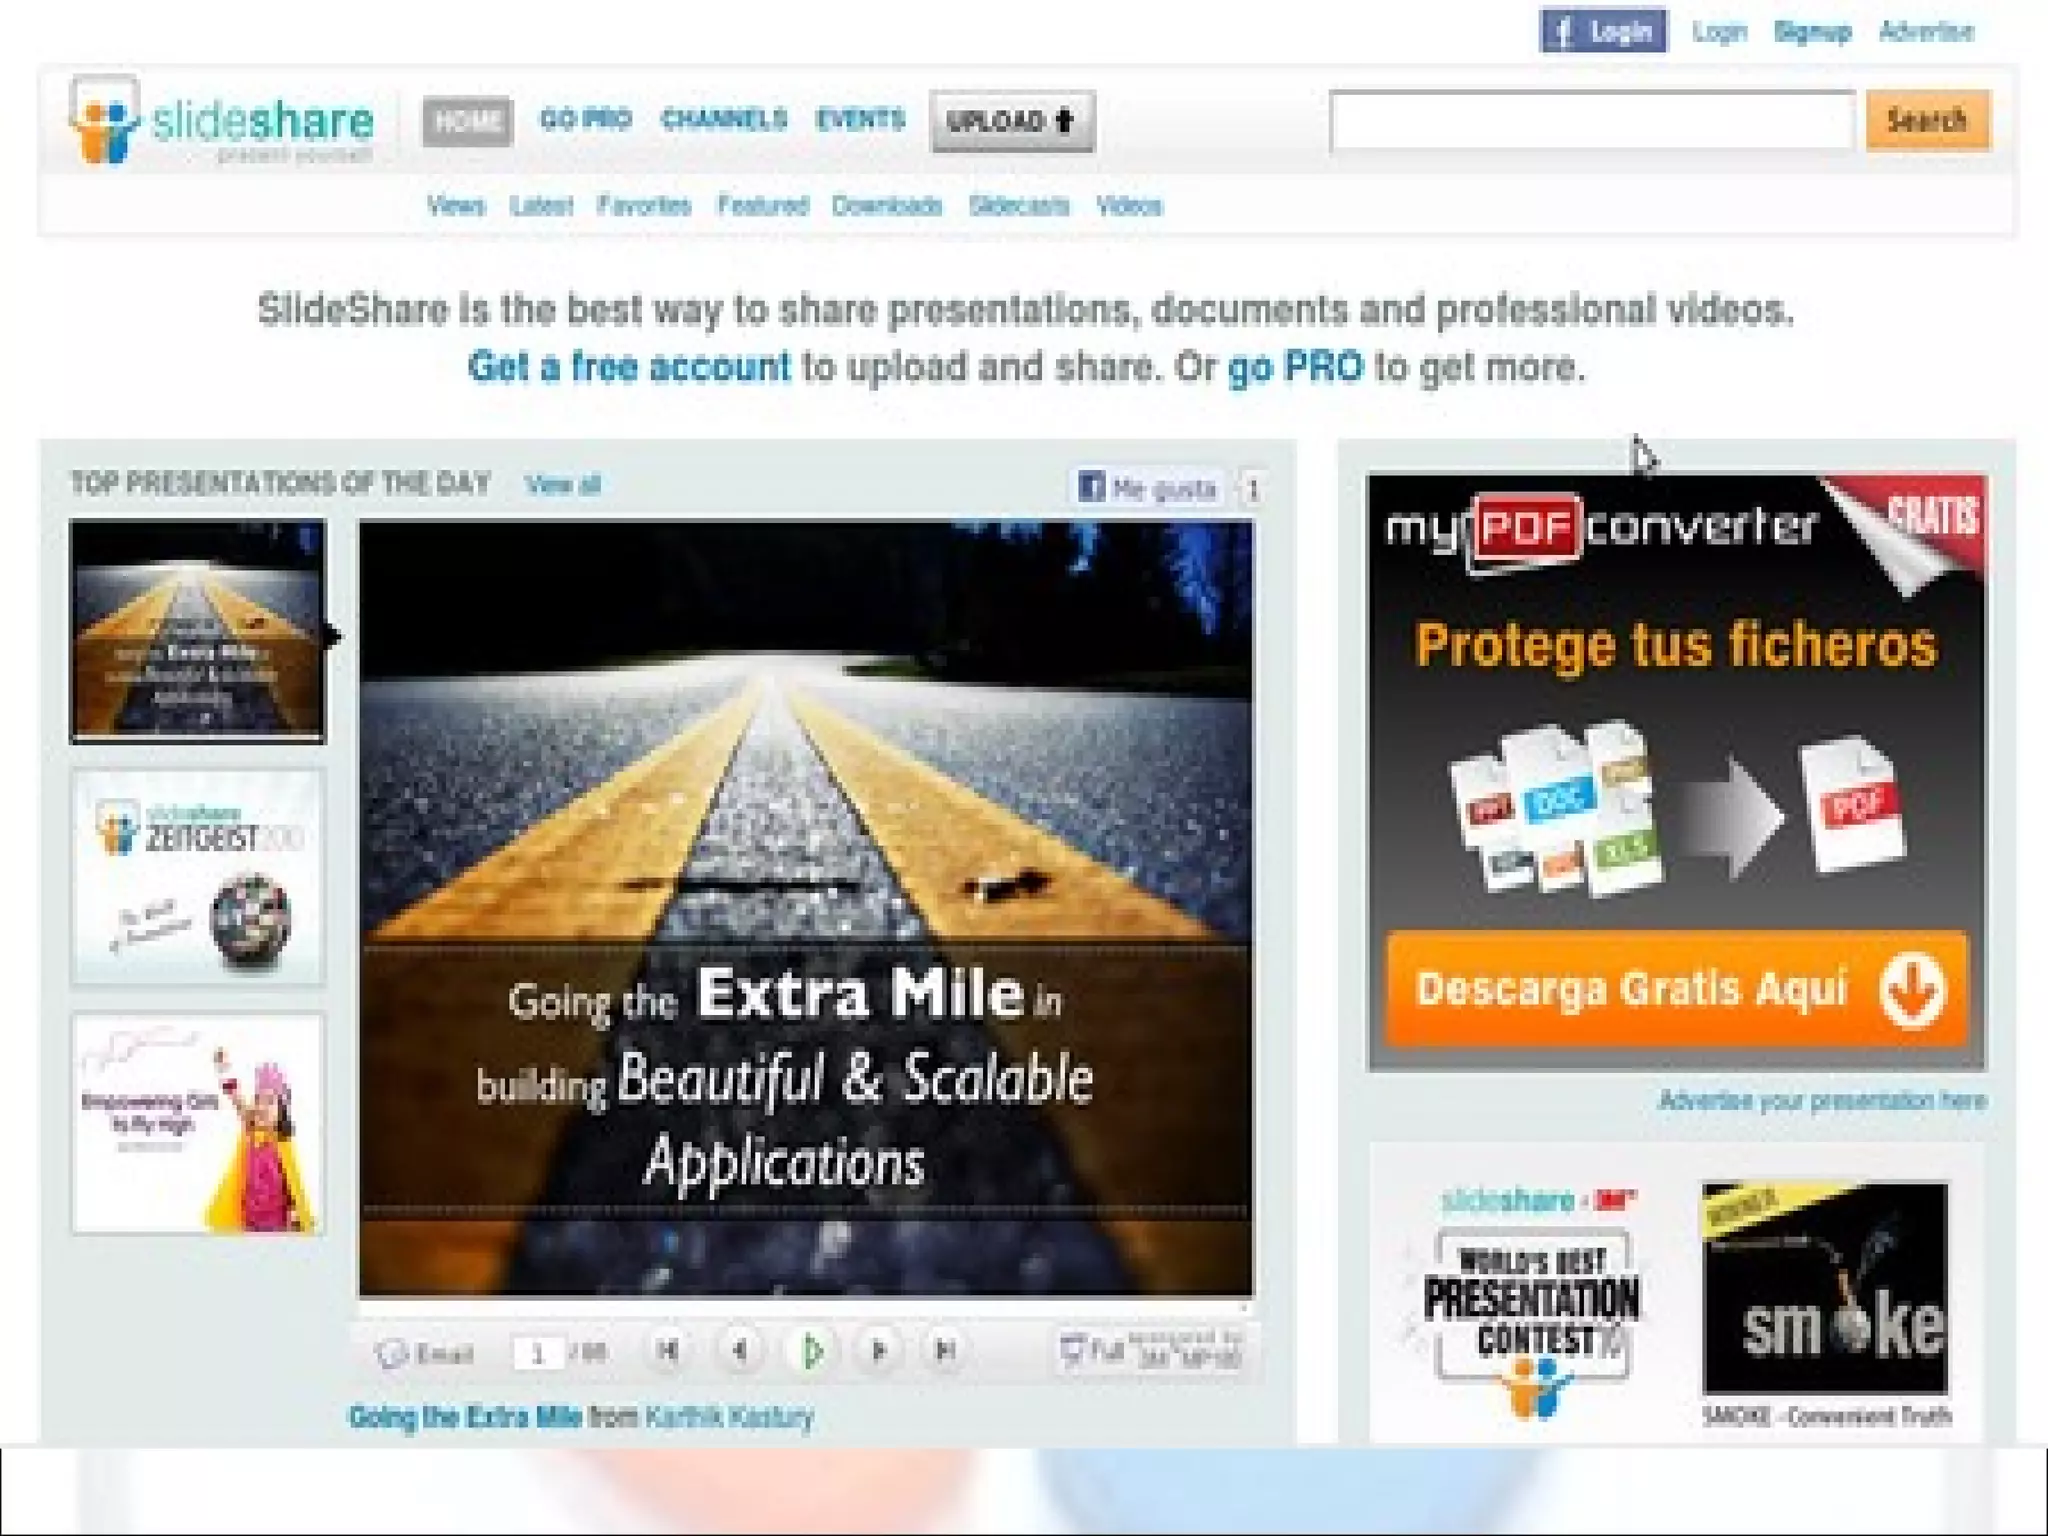Image resolution: width=2048 pixels, height=1536 pixels.
Task: Open the Signup link
Action: coord(1812,32)
